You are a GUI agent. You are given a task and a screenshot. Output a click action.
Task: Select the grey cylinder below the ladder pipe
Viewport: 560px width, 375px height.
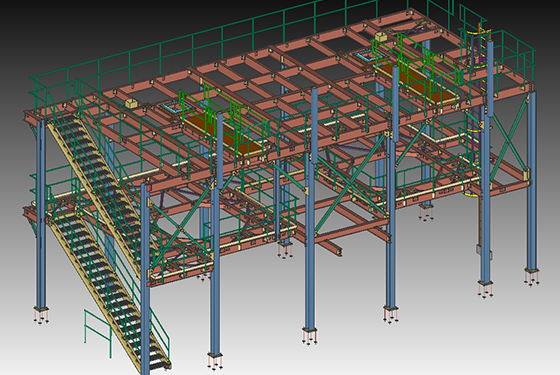click(484, 252)
